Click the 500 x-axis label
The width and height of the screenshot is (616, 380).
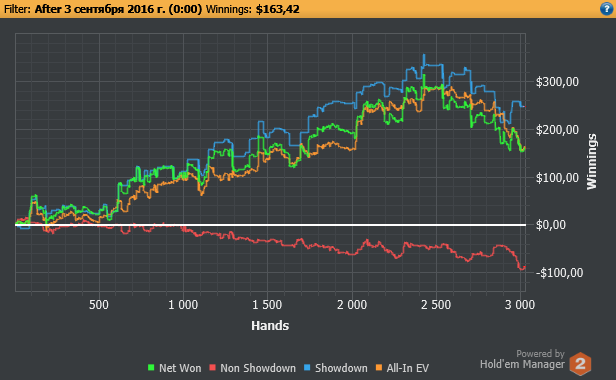point(99,305)
